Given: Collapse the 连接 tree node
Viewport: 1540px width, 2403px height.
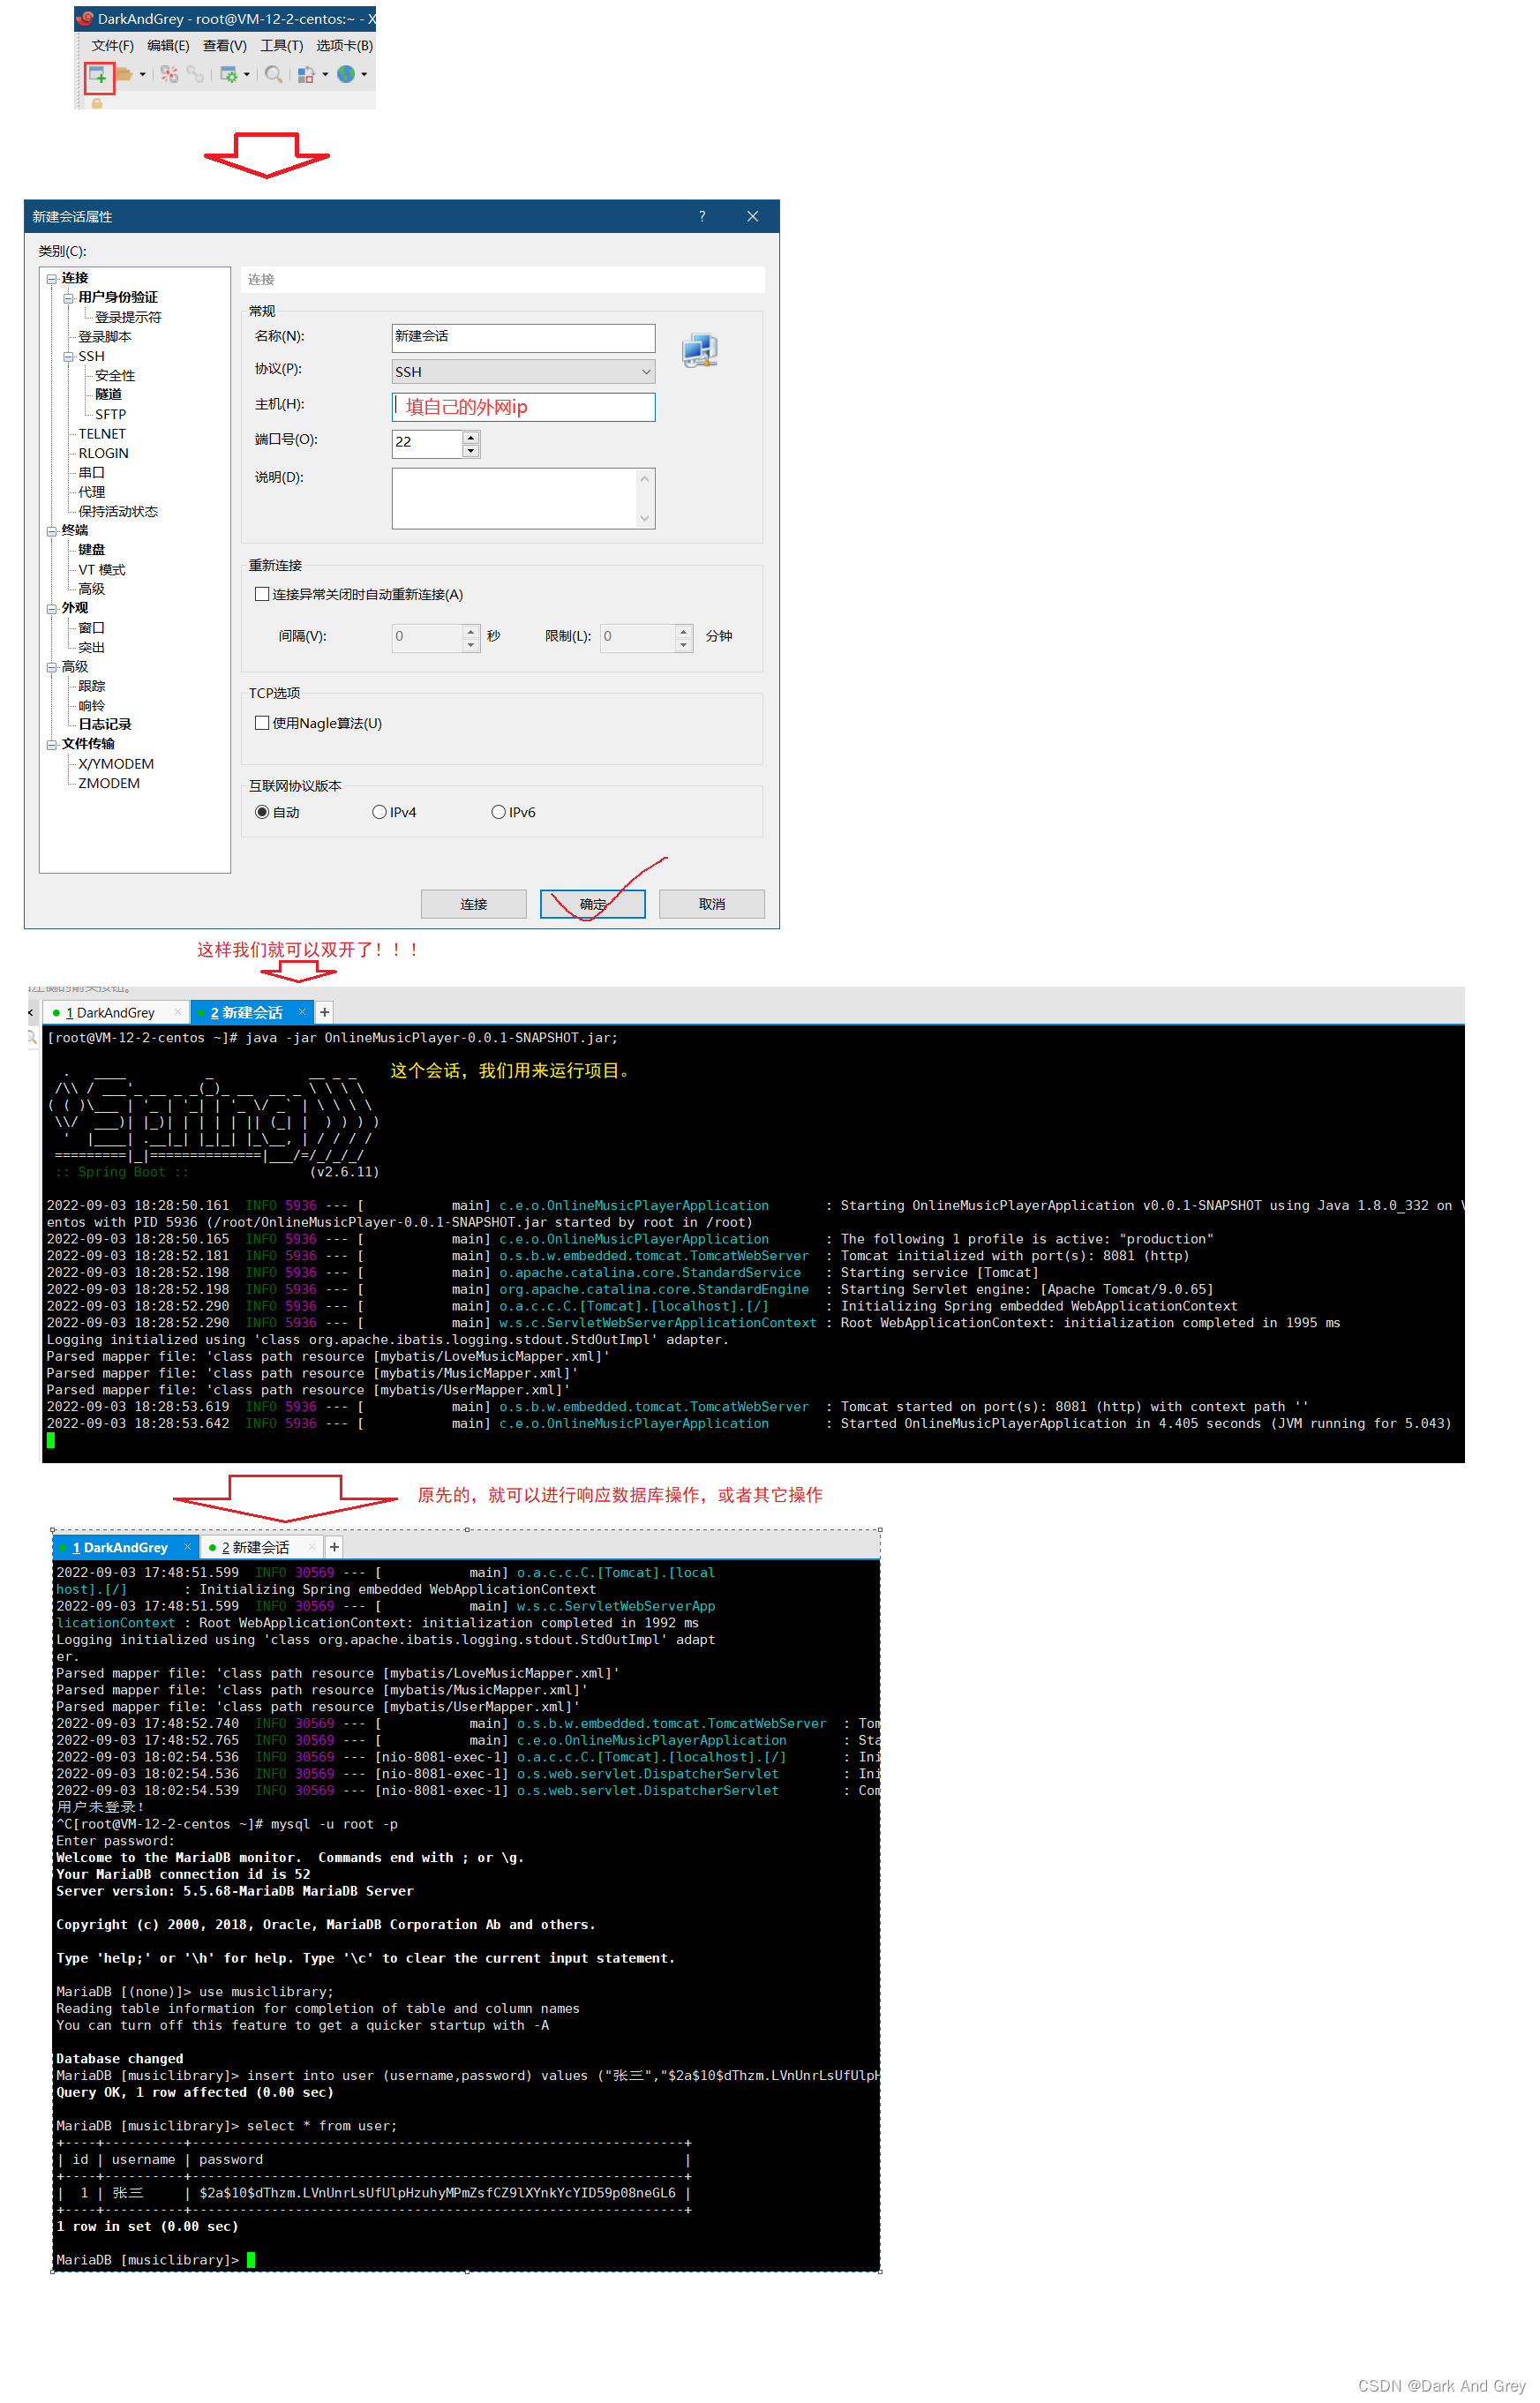Looking at the screenshot, I should click(x=52, y=280).
